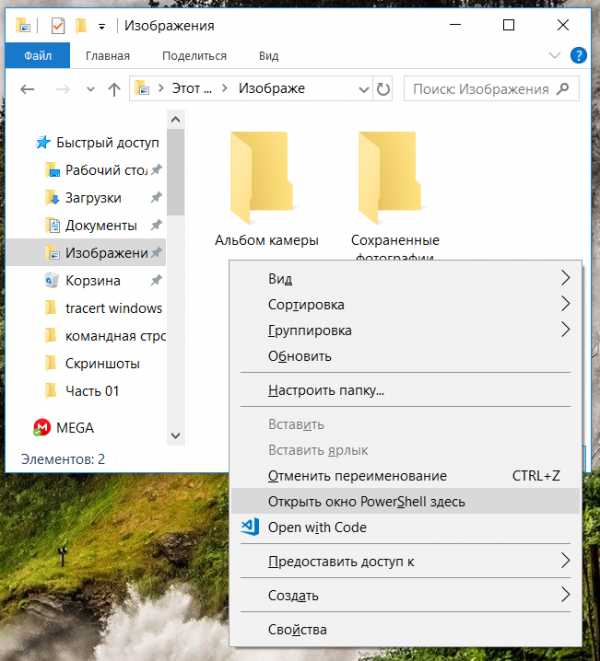Choose Свойства from the context menu

coord(297,629)
